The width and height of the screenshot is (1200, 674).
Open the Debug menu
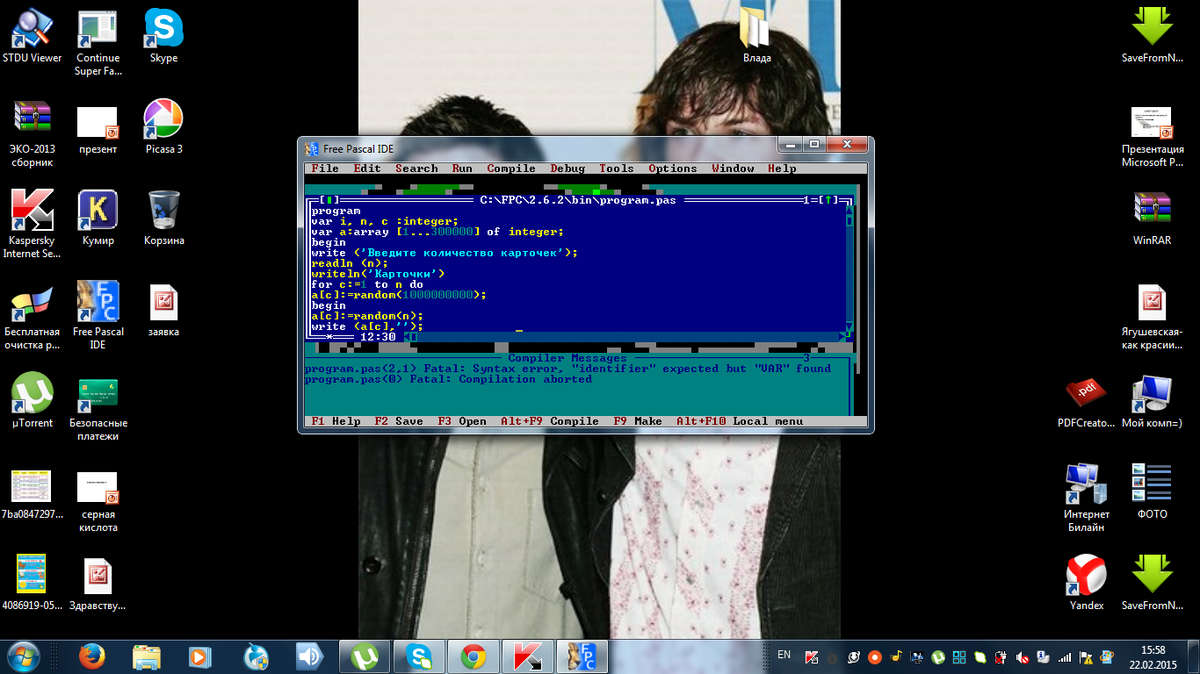(567, 169)
